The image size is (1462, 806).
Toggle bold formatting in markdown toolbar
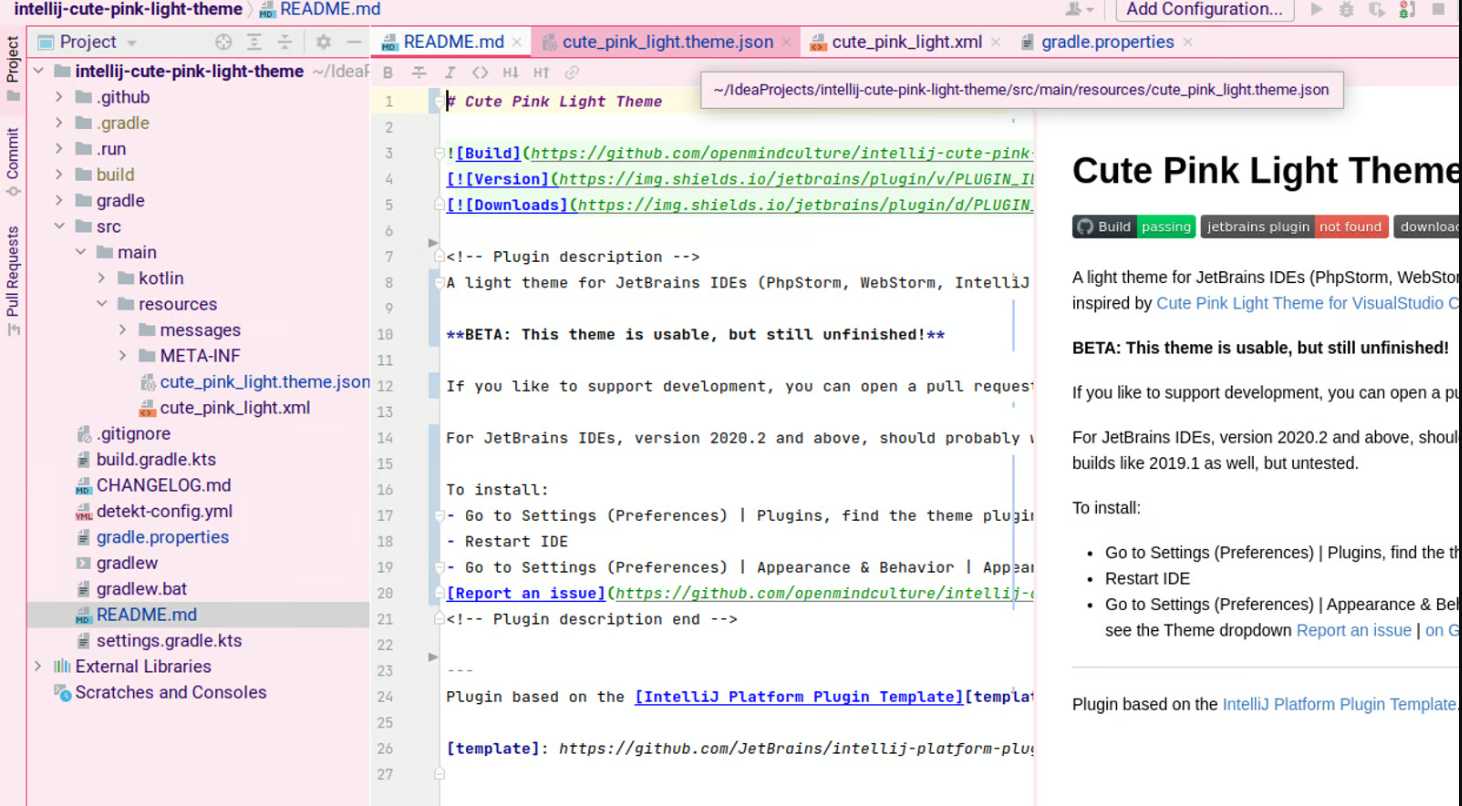(388, 72)
